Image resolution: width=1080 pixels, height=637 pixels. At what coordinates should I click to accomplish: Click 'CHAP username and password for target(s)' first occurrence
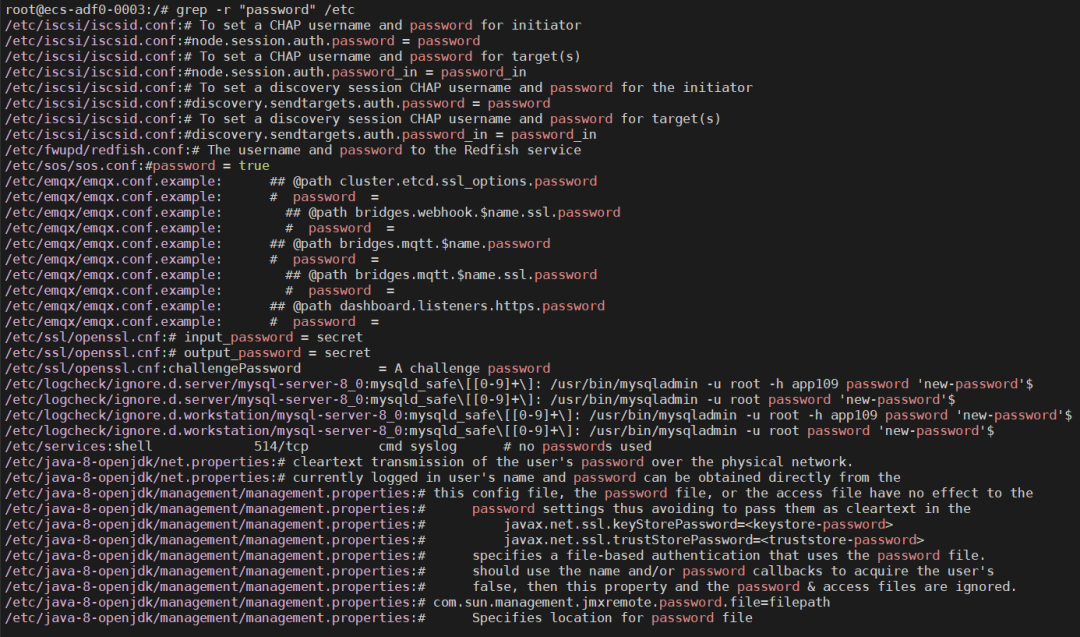pos(293,56)
